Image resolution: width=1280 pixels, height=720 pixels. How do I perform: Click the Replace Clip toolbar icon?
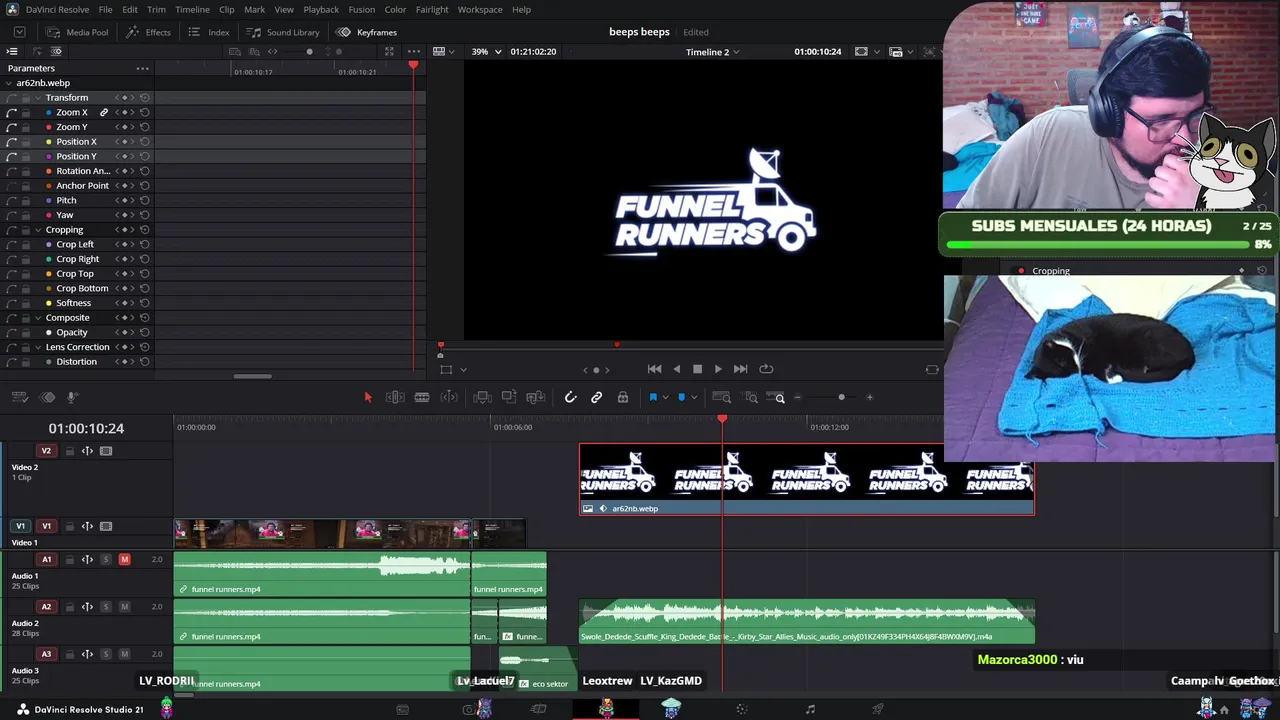coord(536,398)
